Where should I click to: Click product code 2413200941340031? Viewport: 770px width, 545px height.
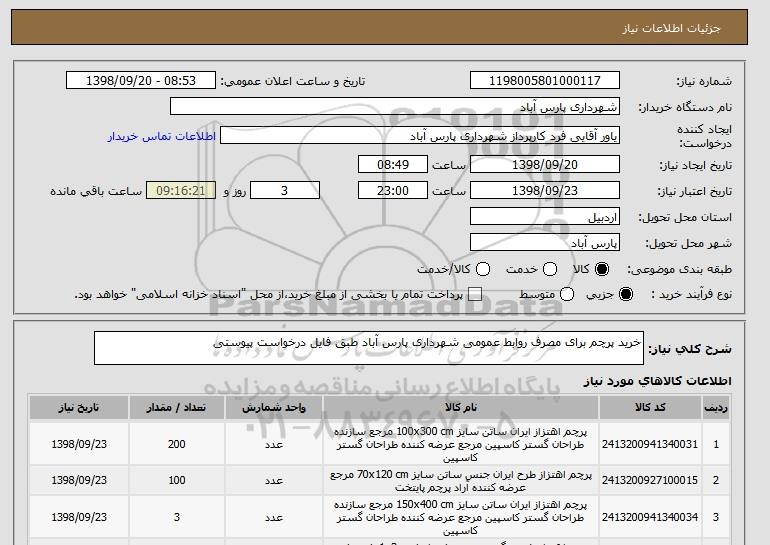click(x=650, y=444)
